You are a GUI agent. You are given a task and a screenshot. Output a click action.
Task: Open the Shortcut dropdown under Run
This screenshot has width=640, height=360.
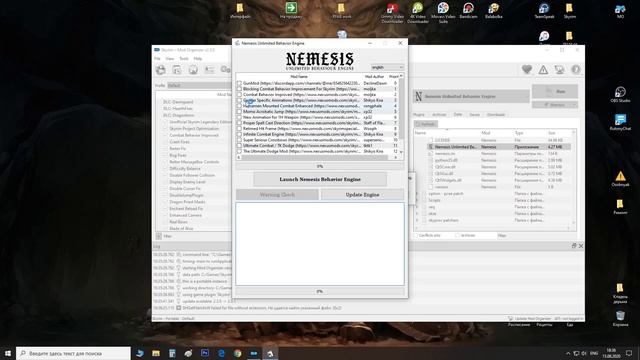point(555,105)
